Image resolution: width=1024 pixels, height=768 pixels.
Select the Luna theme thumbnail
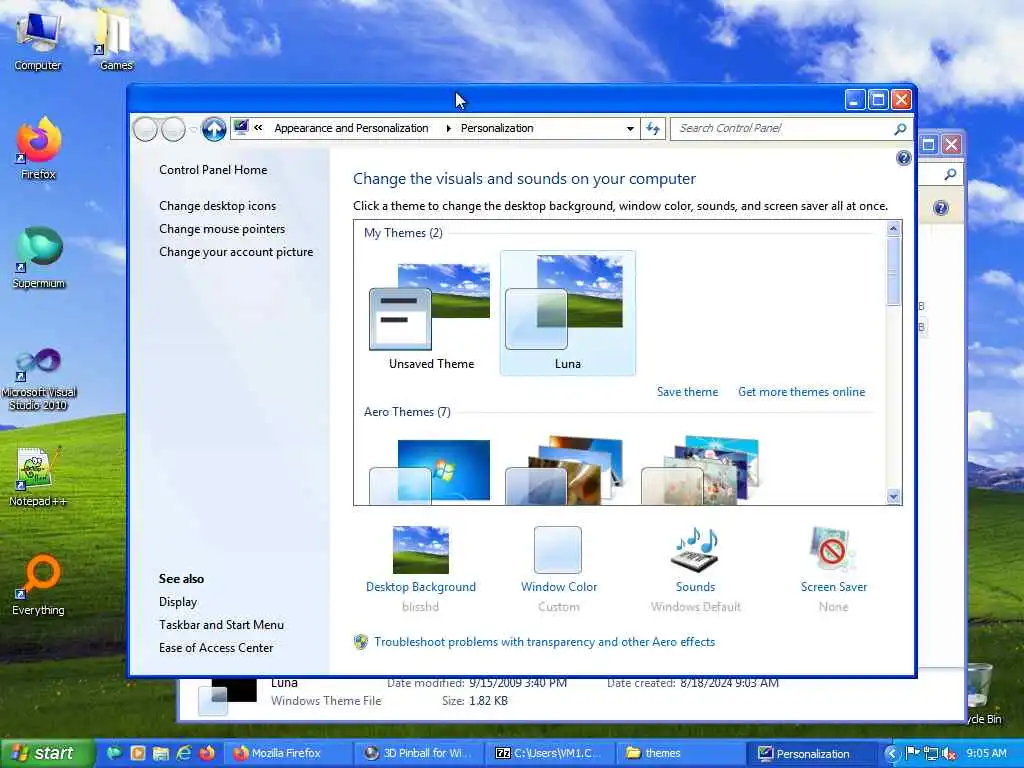pyautogui.click(x=568, y=313)
